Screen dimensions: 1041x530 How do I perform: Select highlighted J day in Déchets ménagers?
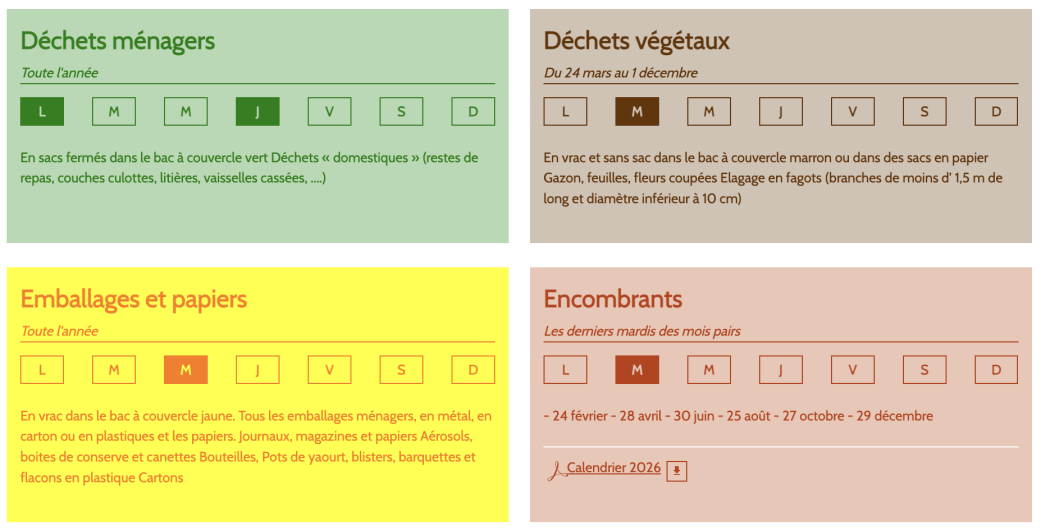(258, 112)
